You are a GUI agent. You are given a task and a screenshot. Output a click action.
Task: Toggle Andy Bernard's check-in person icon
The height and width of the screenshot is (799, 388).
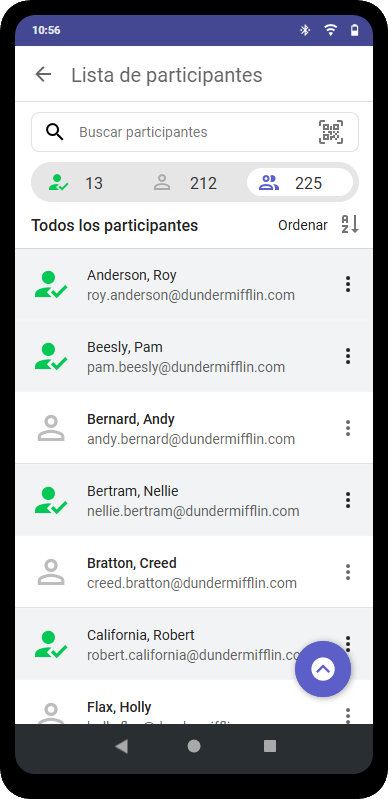coord(51,428)
